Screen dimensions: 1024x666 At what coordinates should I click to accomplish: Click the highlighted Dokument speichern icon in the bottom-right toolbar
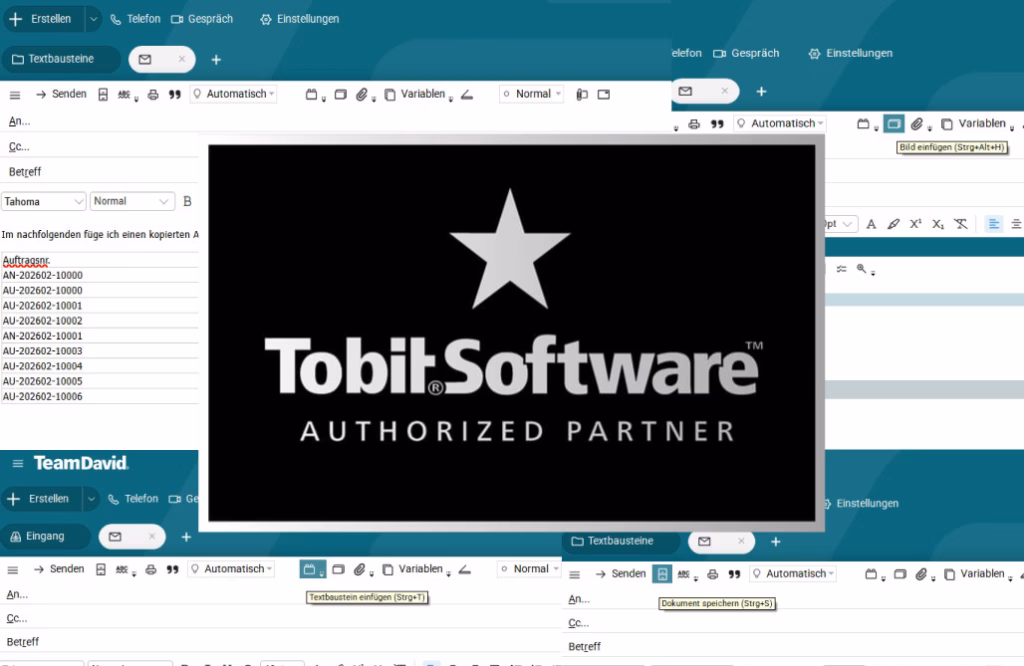[662, 574]
